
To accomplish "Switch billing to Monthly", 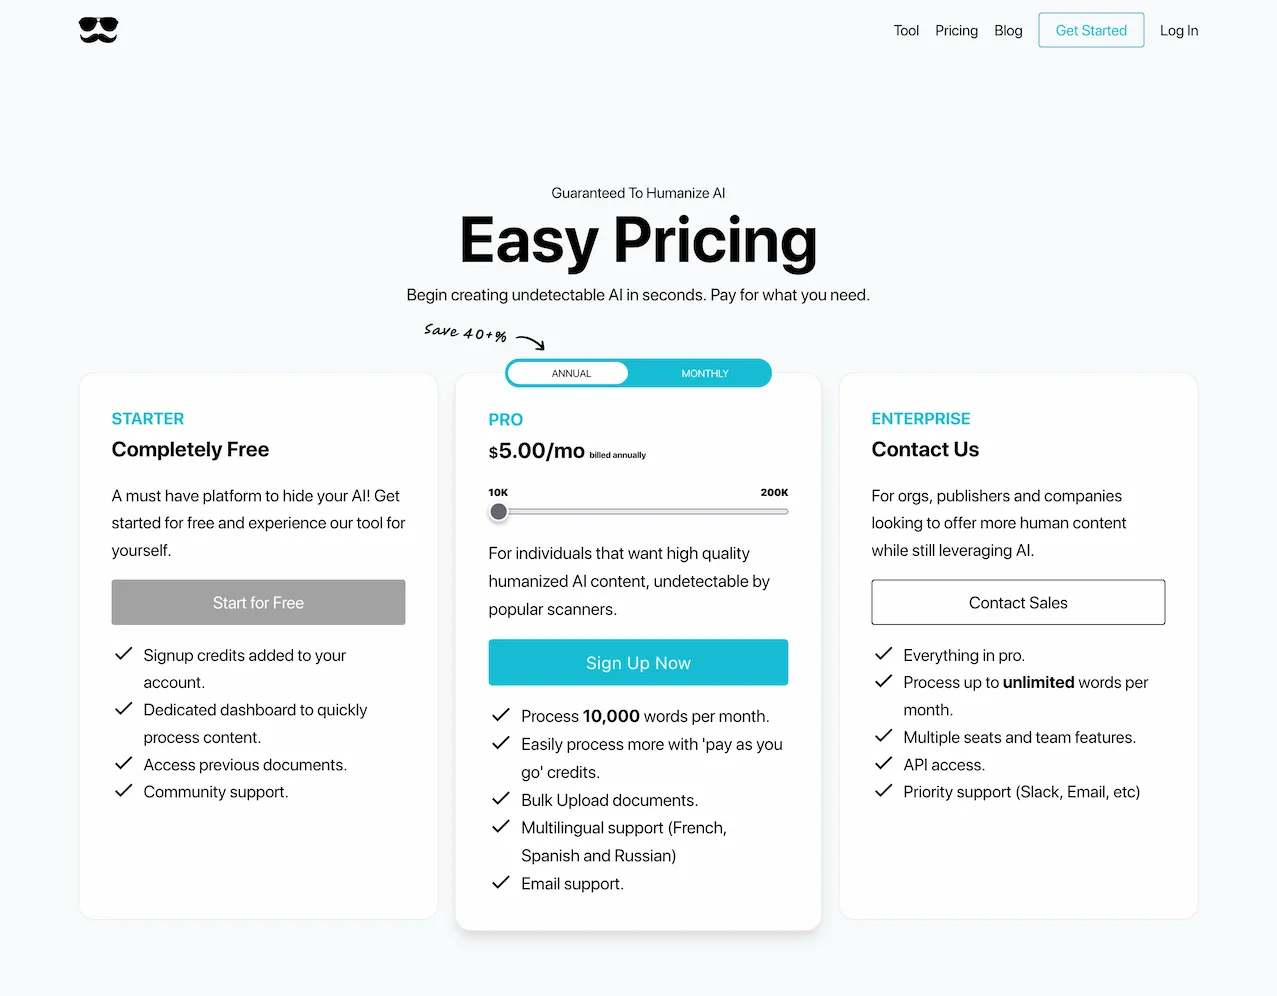I will (x=704, y=373).
